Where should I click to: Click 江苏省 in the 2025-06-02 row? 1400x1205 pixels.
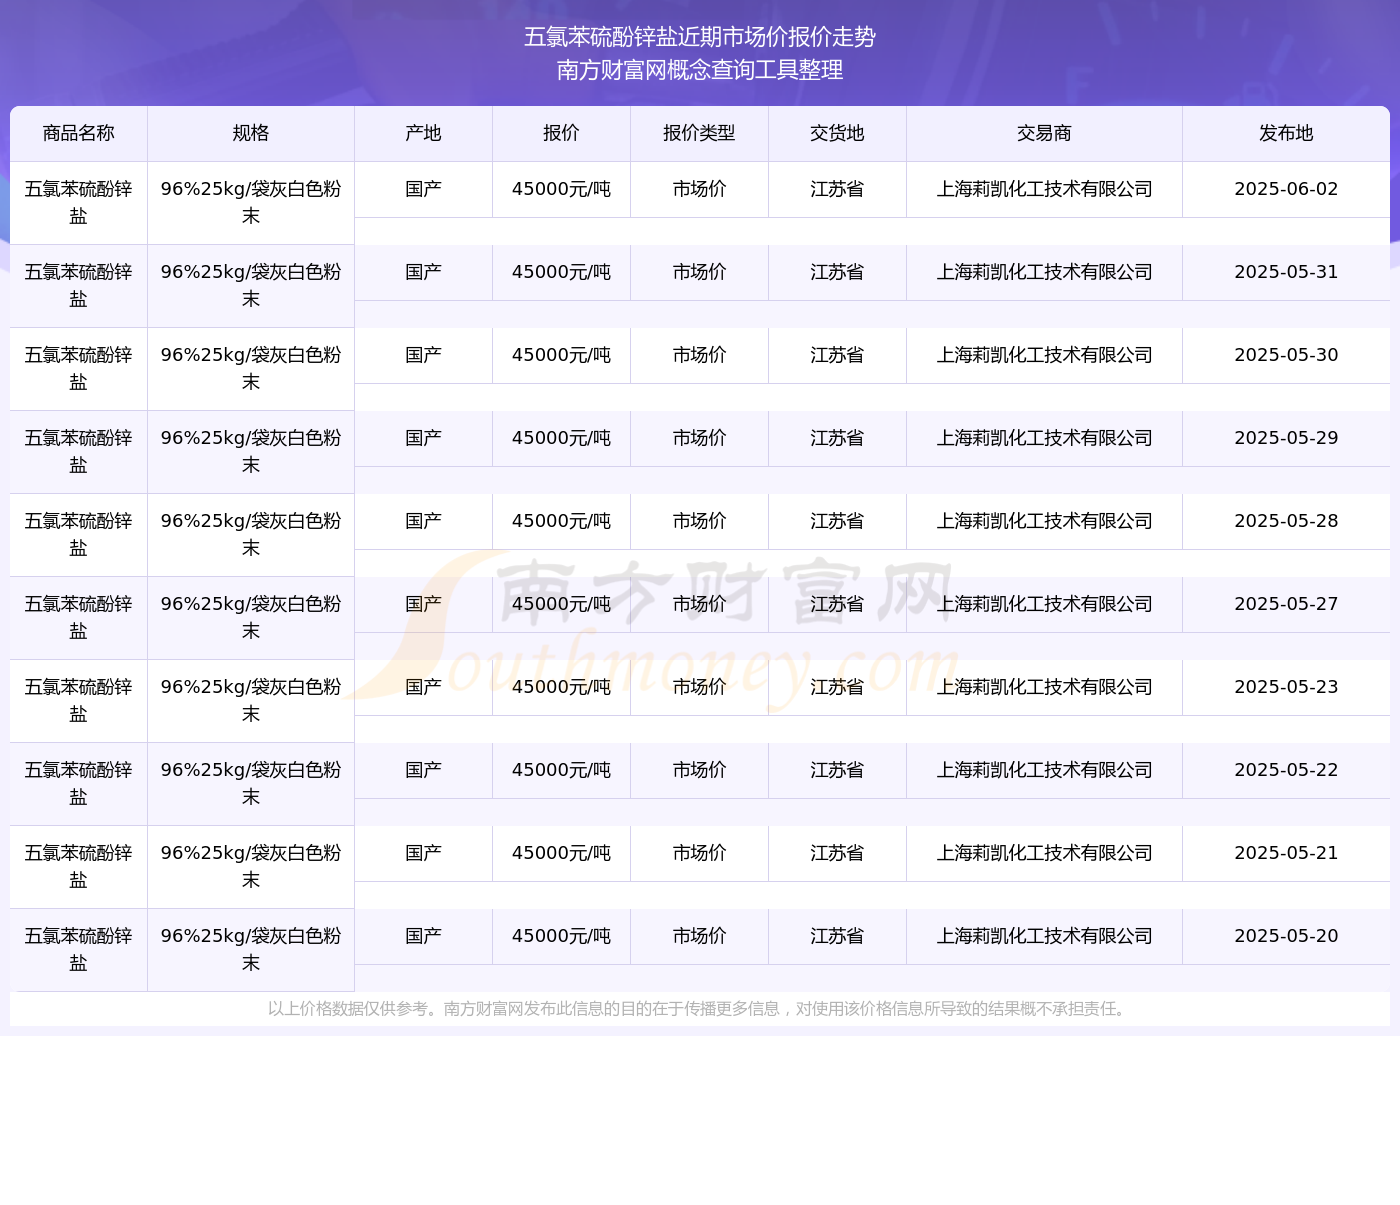click(838, 189)
